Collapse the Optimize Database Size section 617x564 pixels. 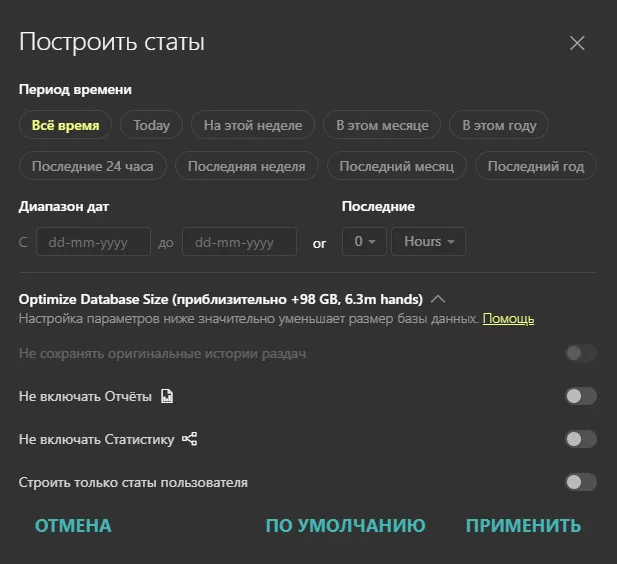[x=438, y=298]
